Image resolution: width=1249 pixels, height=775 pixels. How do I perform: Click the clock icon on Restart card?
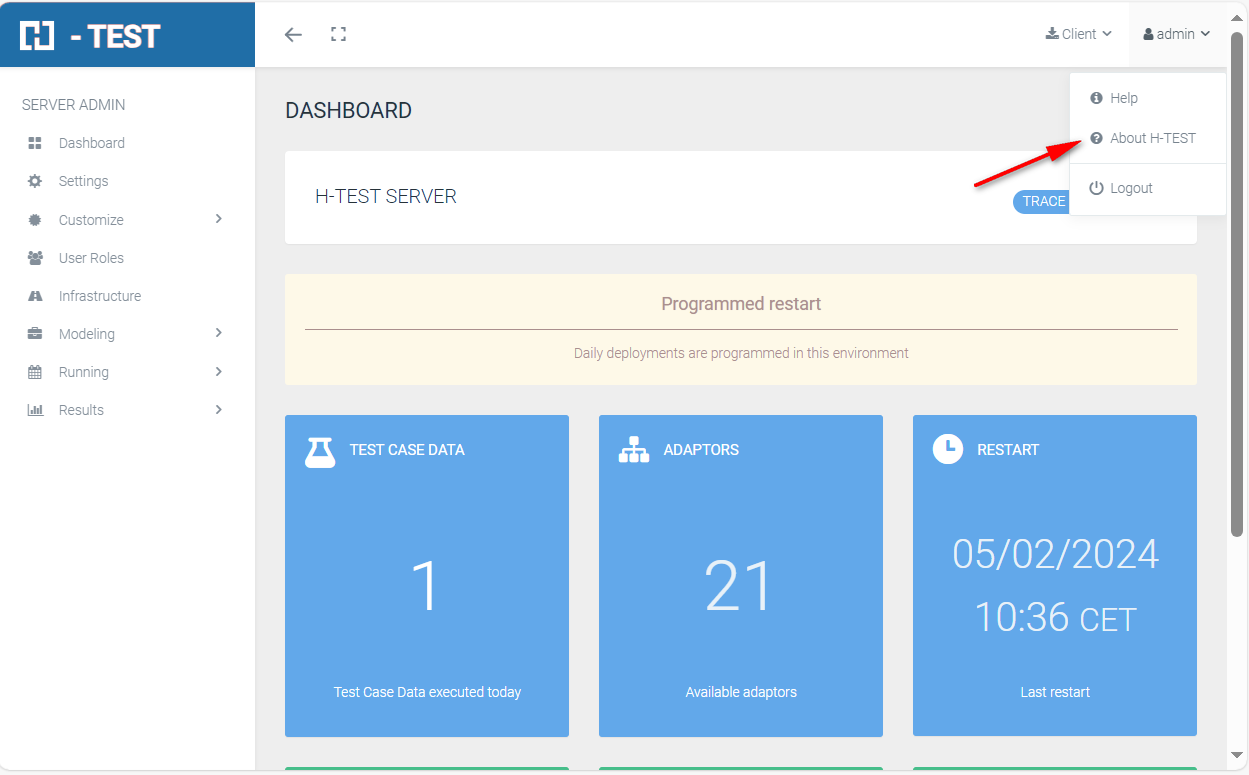[948, 449]
